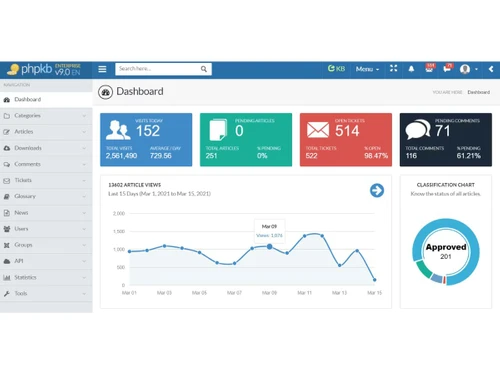This screenshot has width=500, height=375.
Task: Click the 13602 Article Views heading
Action: click(135, 185)
